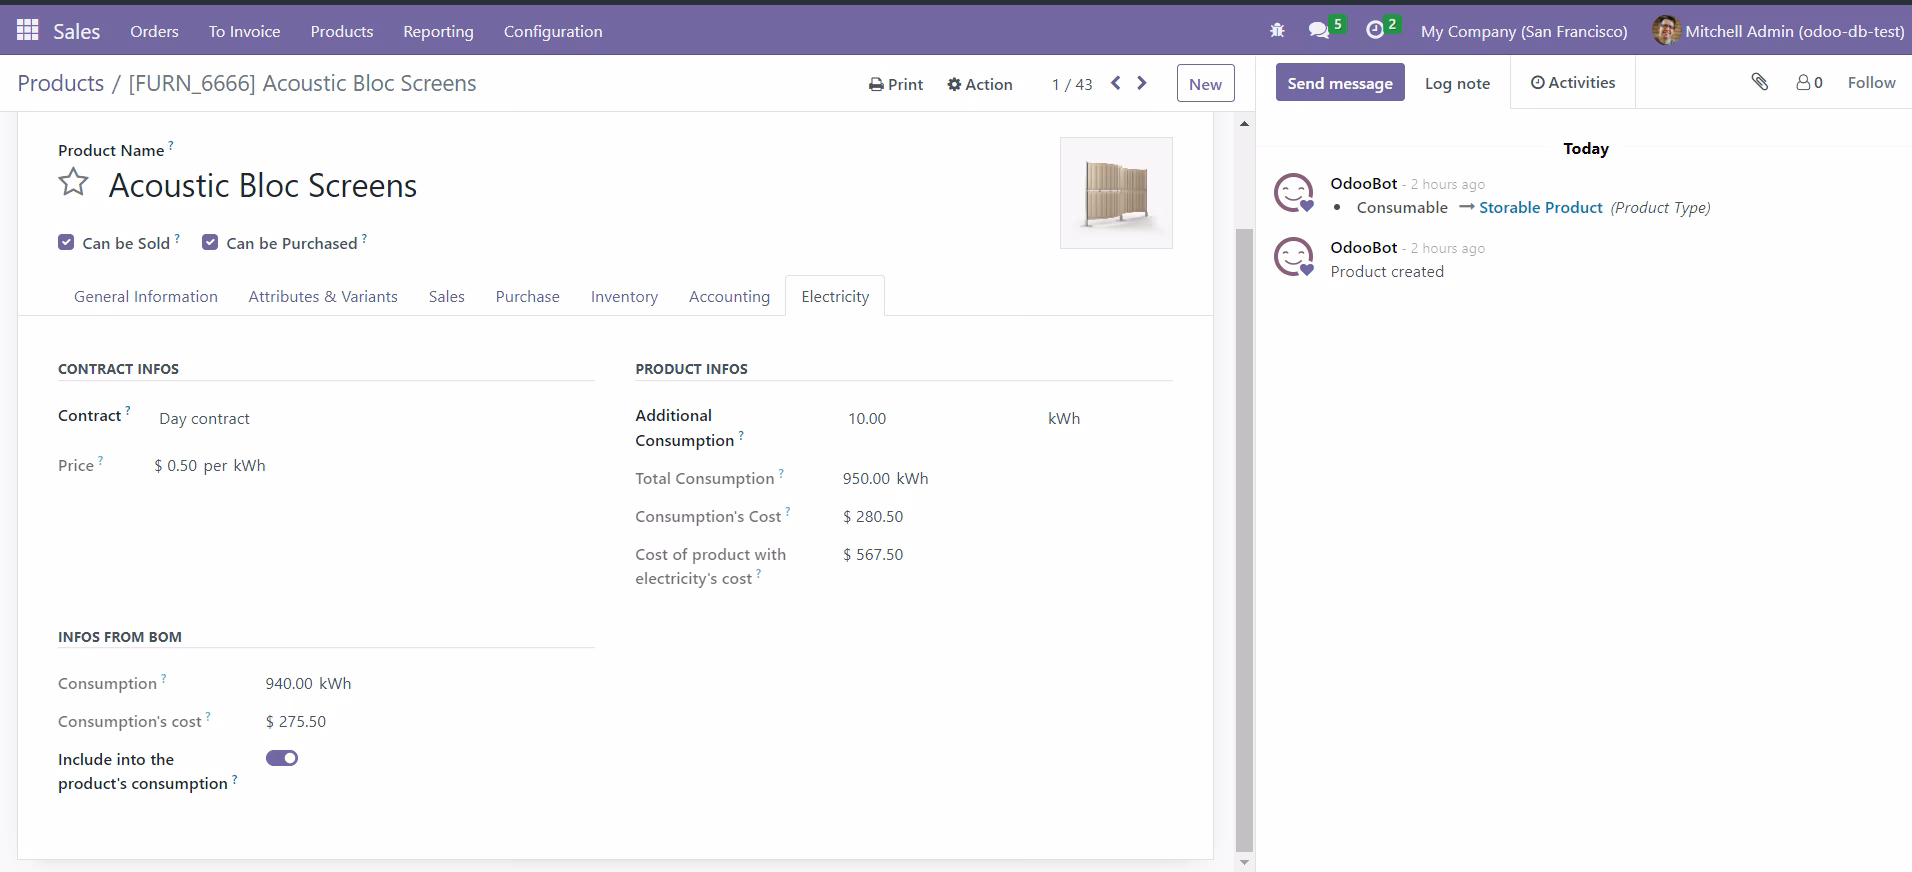
Task: Click scrollbar up arrow
Action: [x=1244, y=124]
